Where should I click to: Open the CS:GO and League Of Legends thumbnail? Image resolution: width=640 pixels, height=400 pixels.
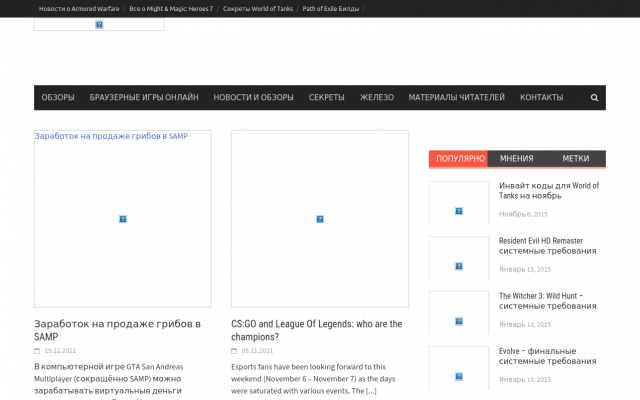click(320, 219)
